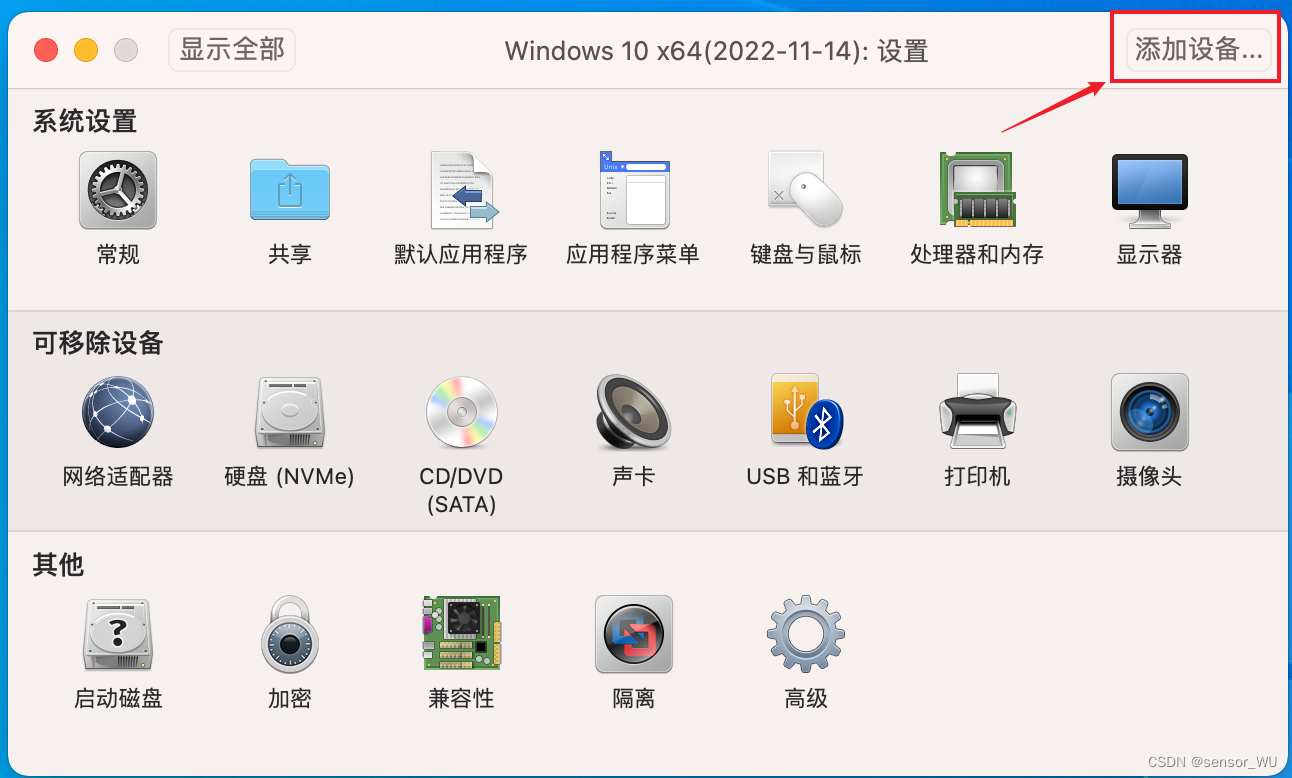Open the 显示器 display icon

[x=1149, y=191]
